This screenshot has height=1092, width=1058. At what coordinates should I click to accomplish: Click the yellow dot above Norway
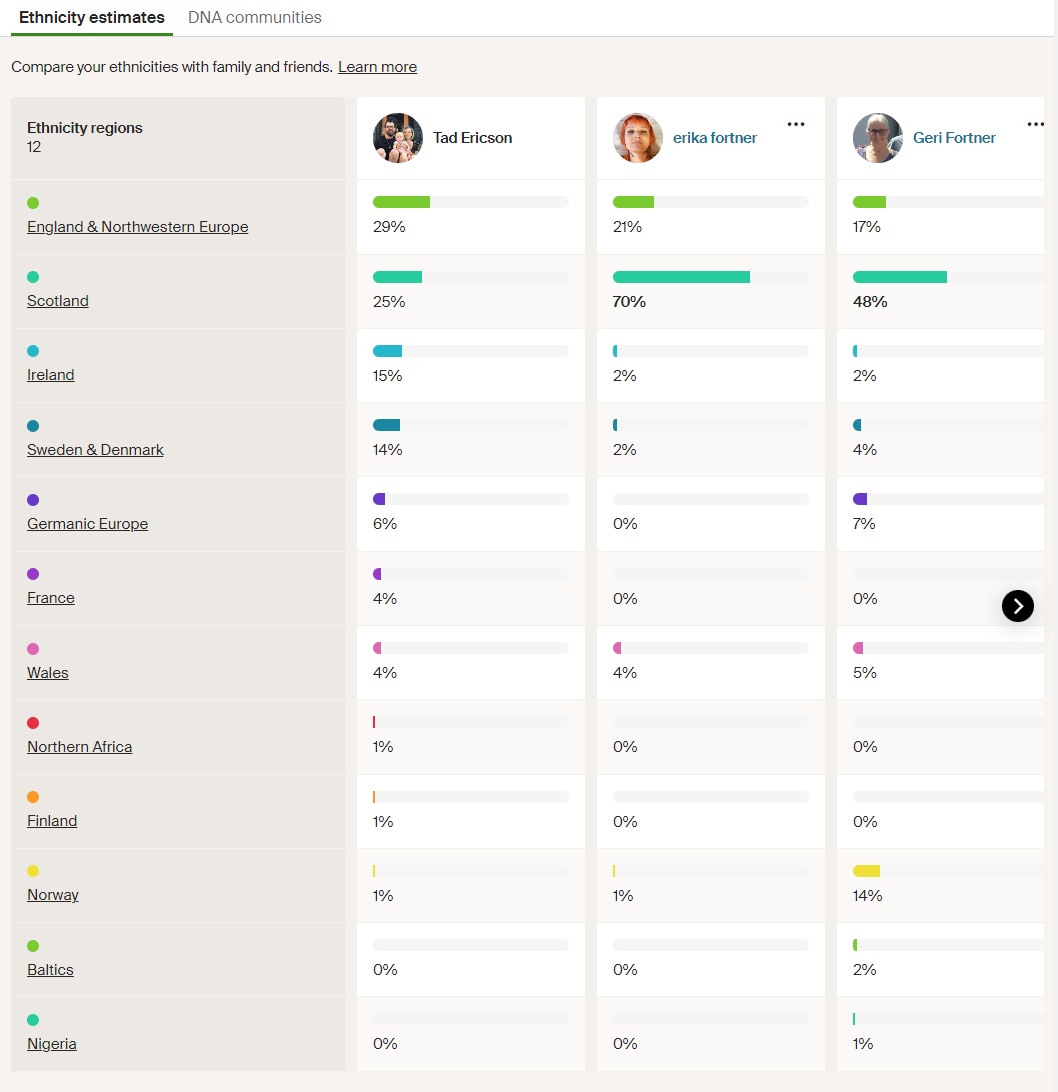coord(33,871)
